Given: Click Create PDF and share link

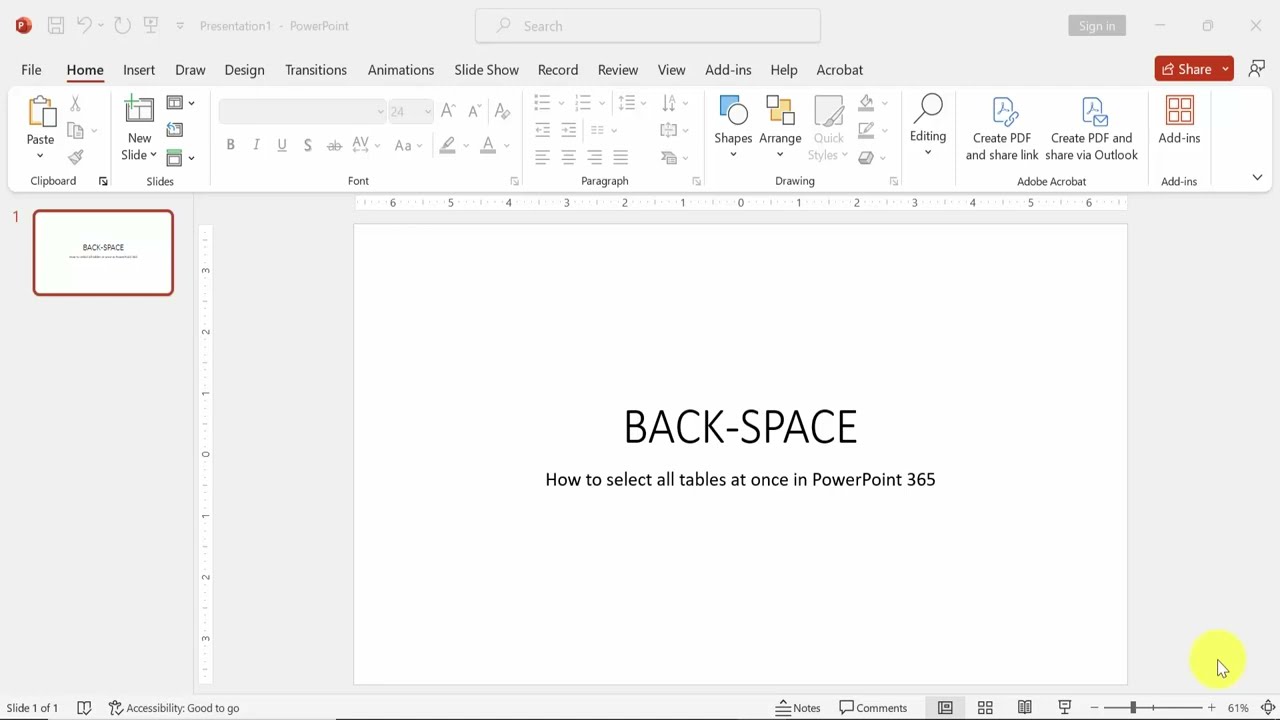Looking at the screenshot, I should (x=1002, y=129).
